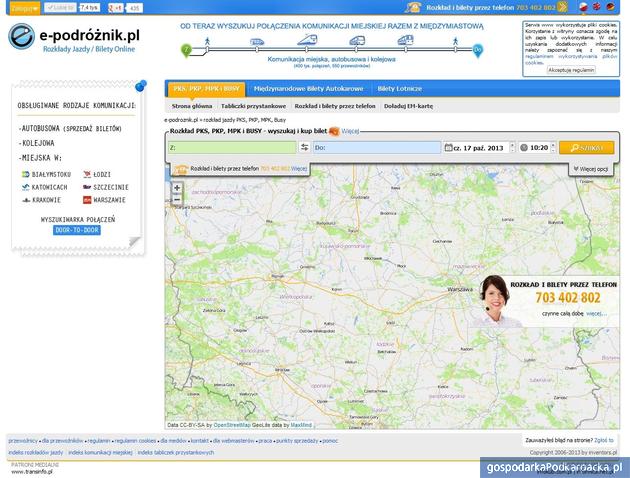This screenshot has width=630, height=478.
Task: Click Więcej link next to ticket icon
Action: click(x=350, y=131)
